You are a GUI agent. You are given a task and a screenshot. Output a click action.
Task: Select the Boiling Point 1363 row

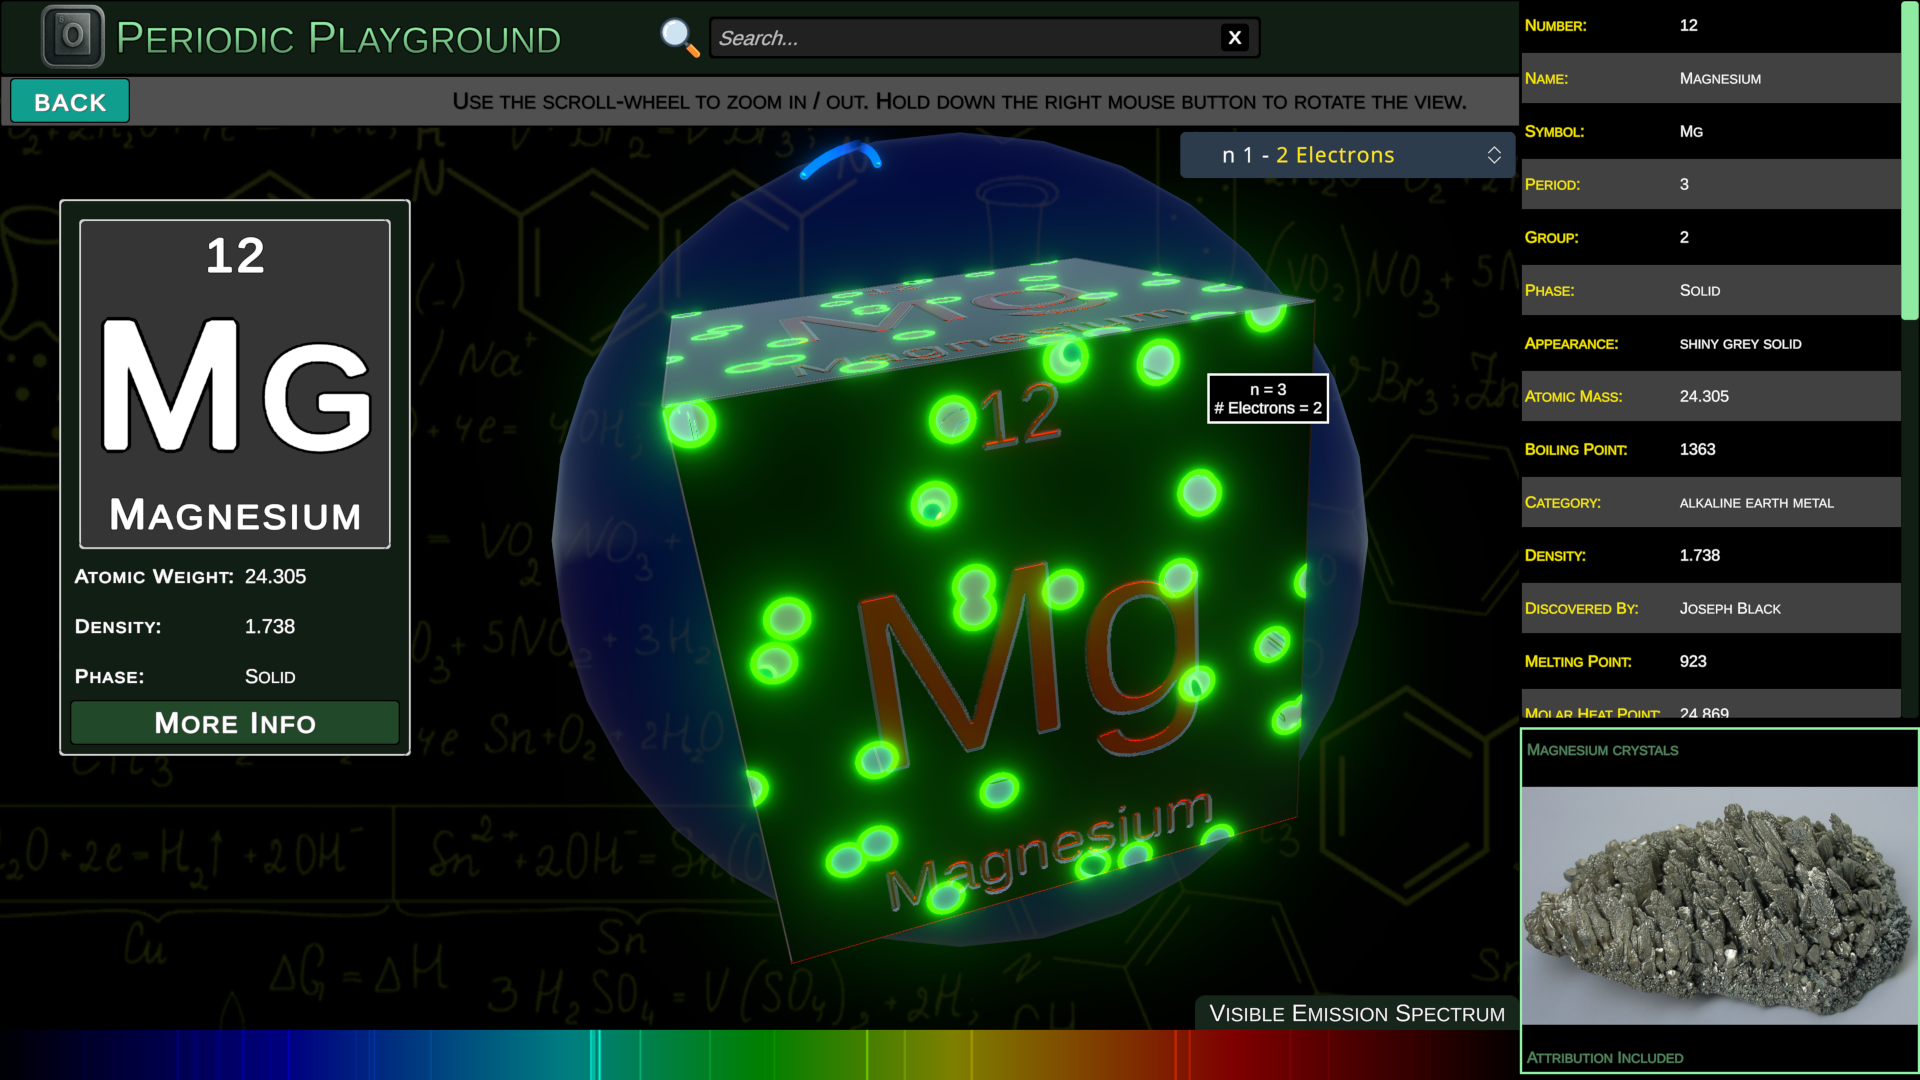click(x=1711, y=449)
